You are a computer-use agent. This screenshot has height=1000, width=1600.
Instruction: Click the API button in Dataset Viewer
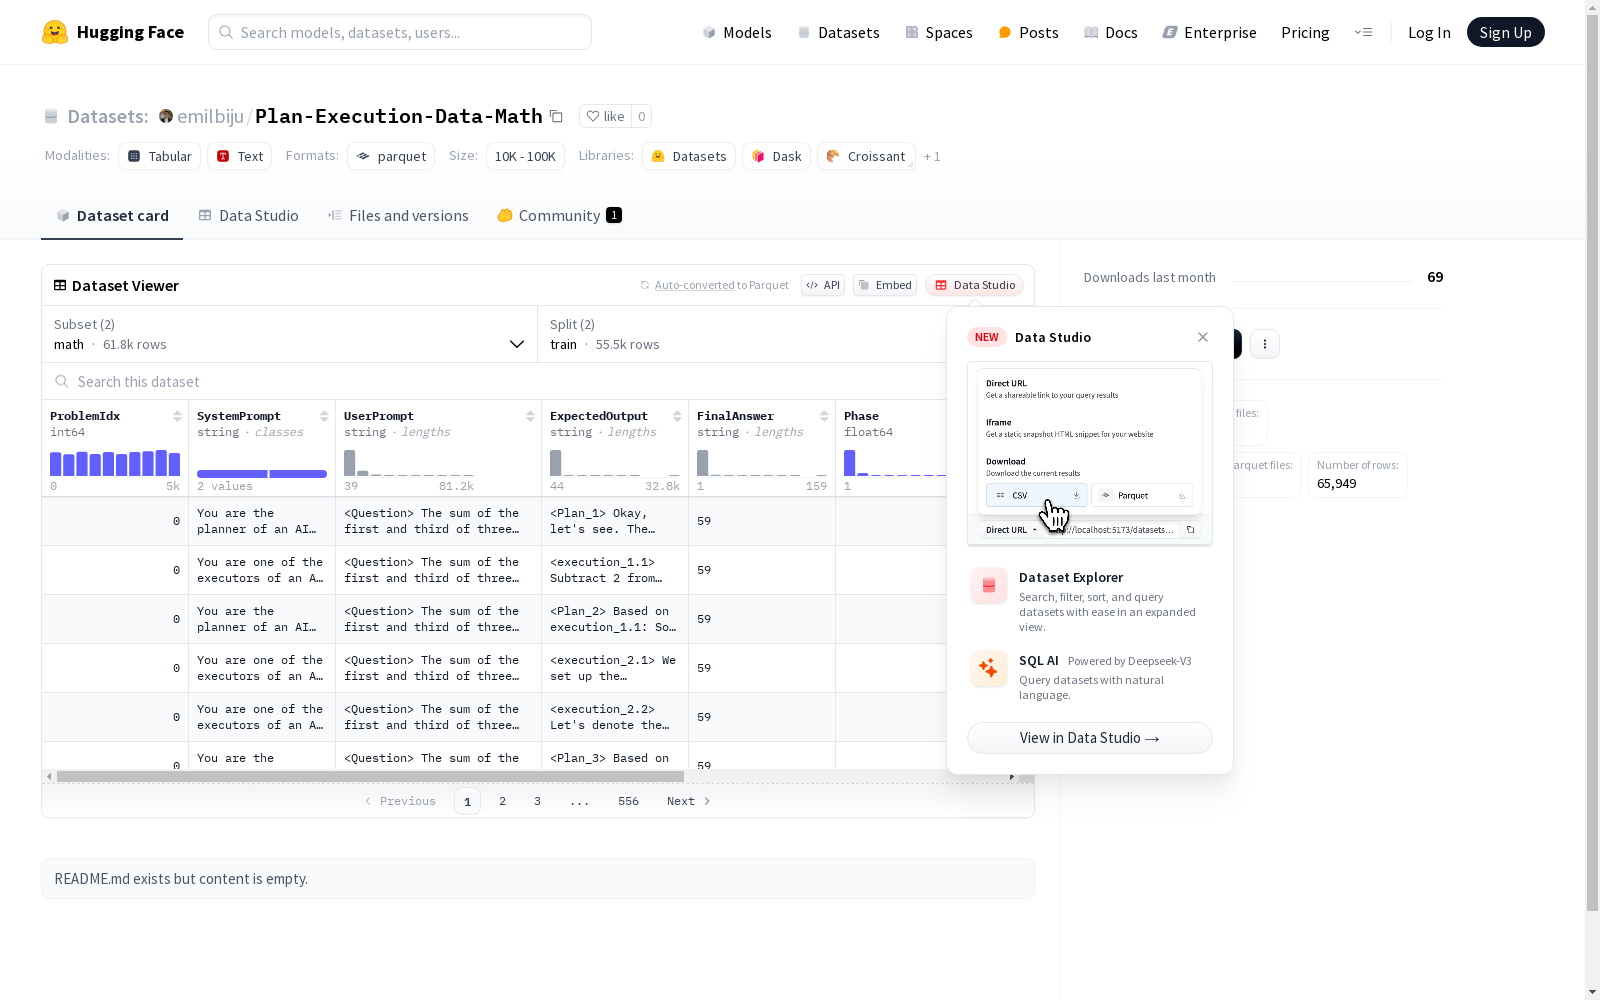point(823,285)
